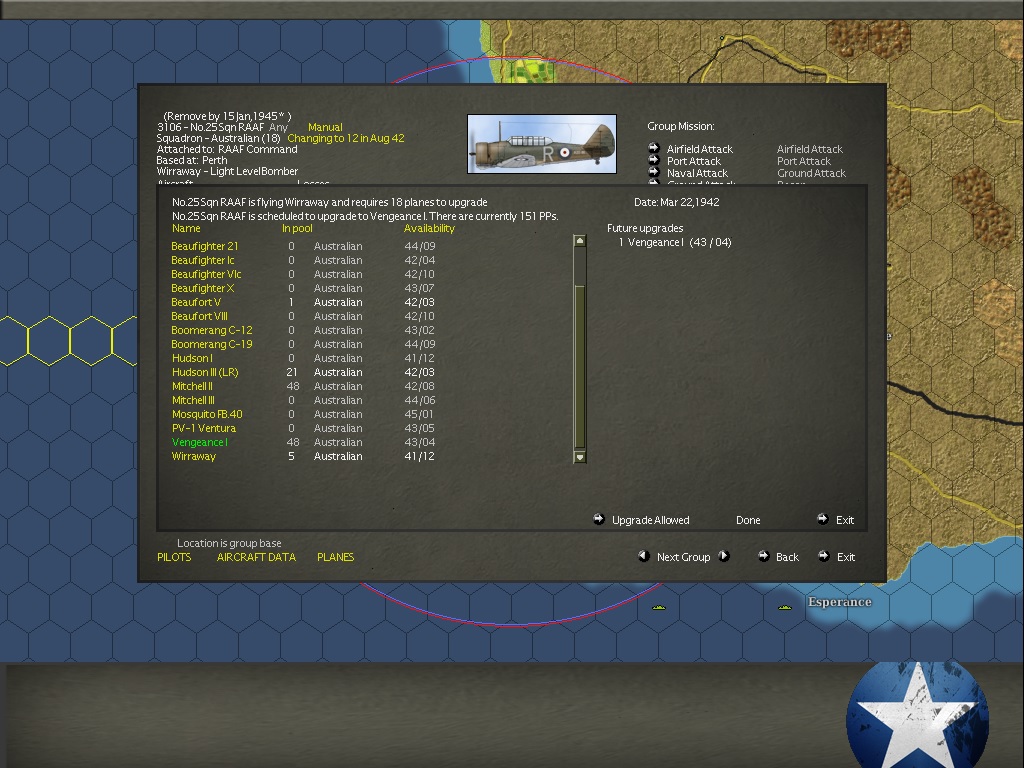Click the arrow icon beside Back
This screenshot has width=1024, height=768.
(x=763, y=556)
